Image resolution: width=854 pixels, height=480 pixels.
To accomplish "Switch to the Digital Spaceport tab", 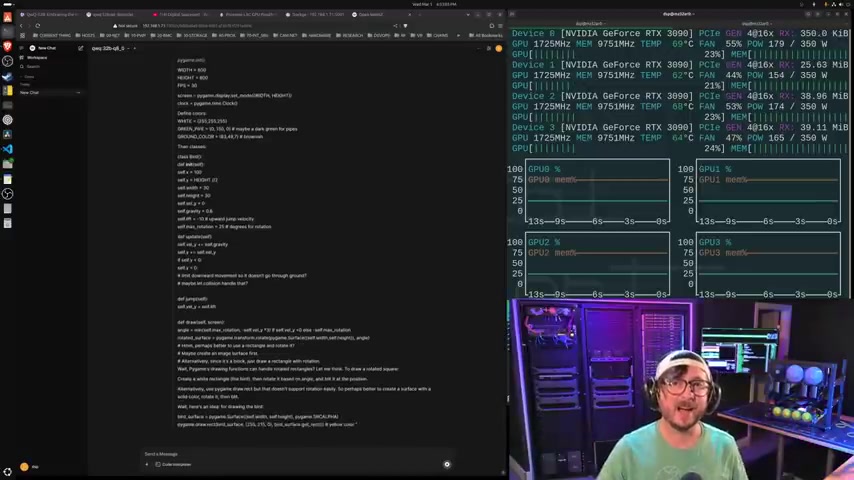I will click(x=183, y=15).
